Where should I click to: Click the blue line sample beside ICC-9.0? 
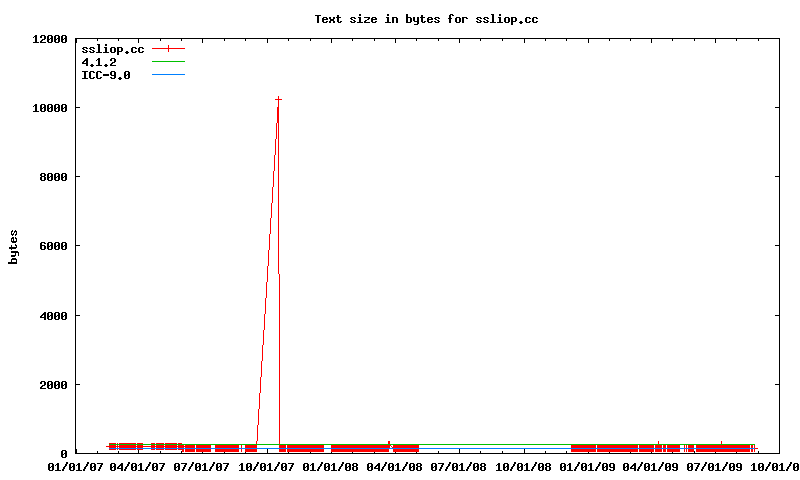point(169,75)
